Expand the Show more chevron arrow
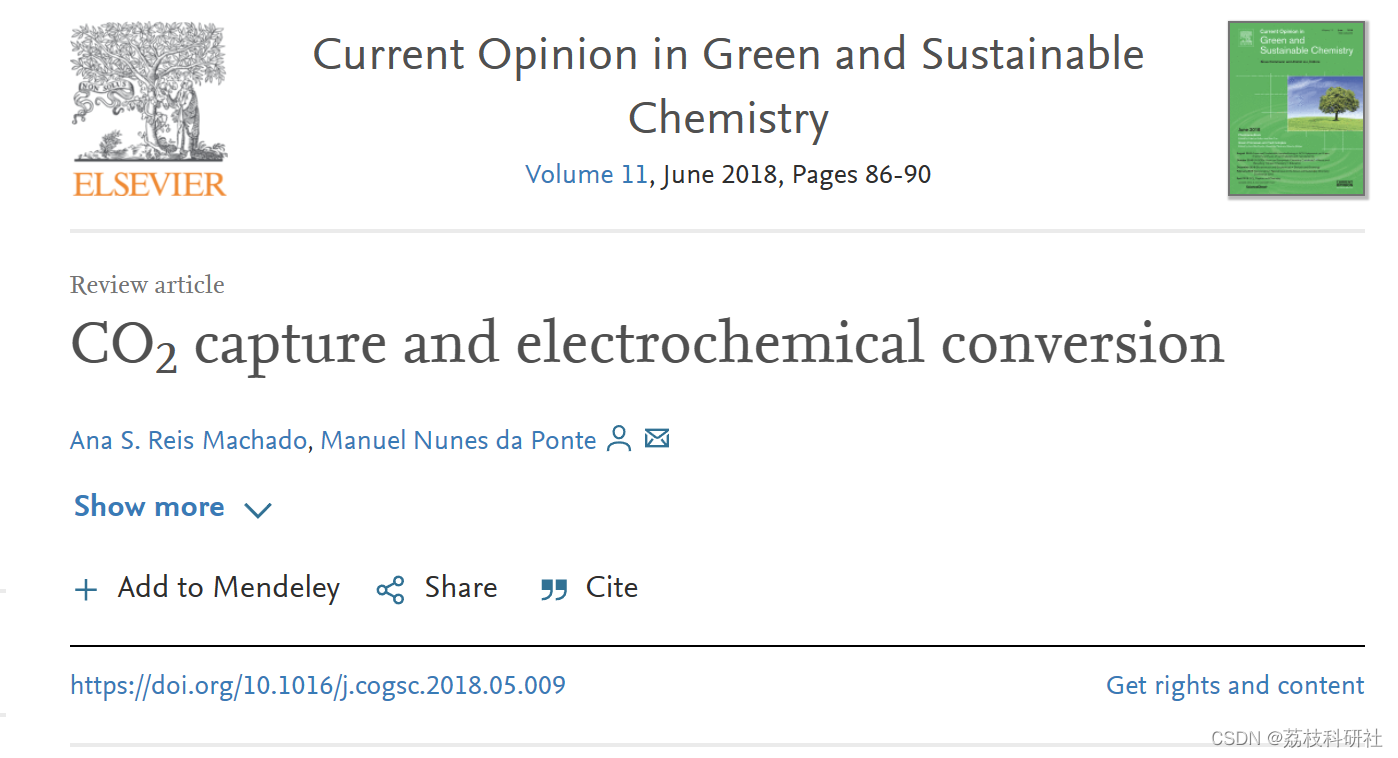 [x=258, y=509]
